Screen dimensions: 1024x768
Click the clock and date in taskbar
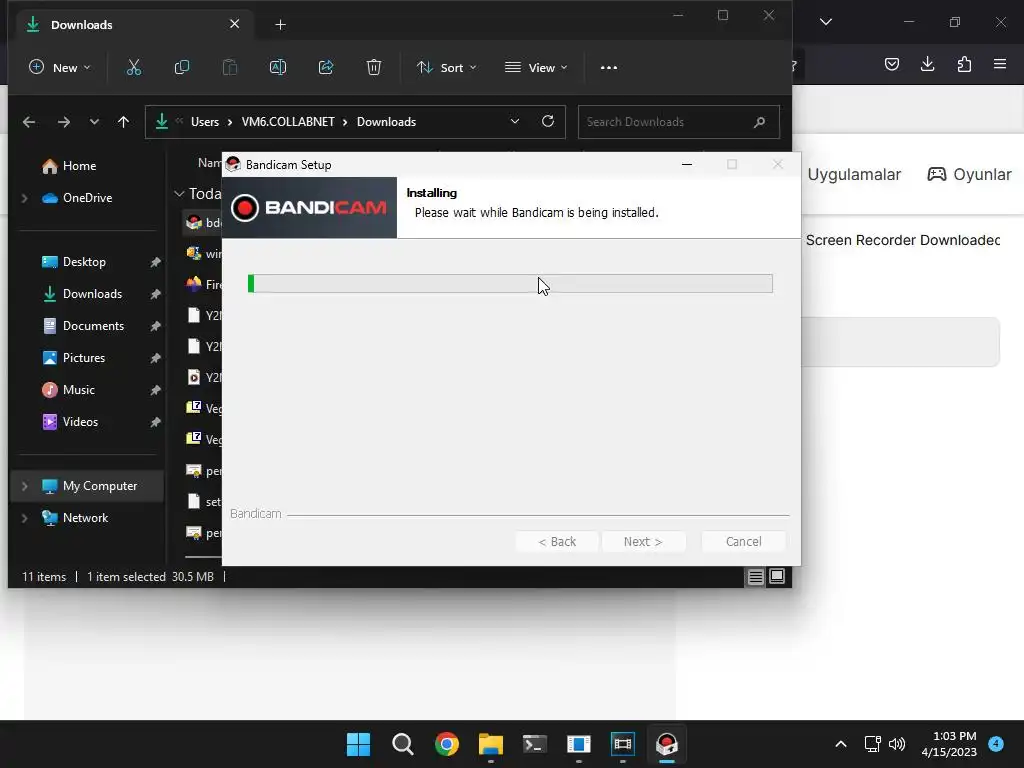(x=949, y=744)
